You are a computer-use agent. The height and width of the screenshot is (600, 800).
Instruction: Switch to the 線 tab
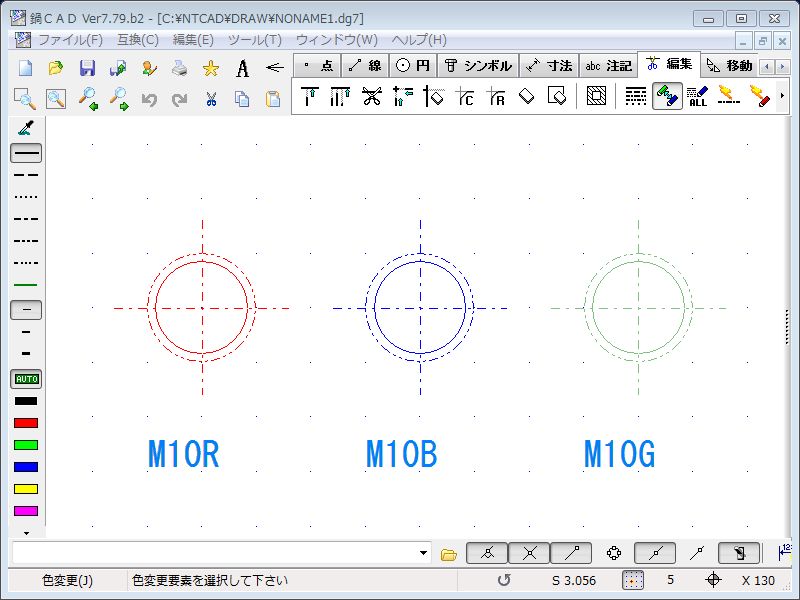pos(365,66)
